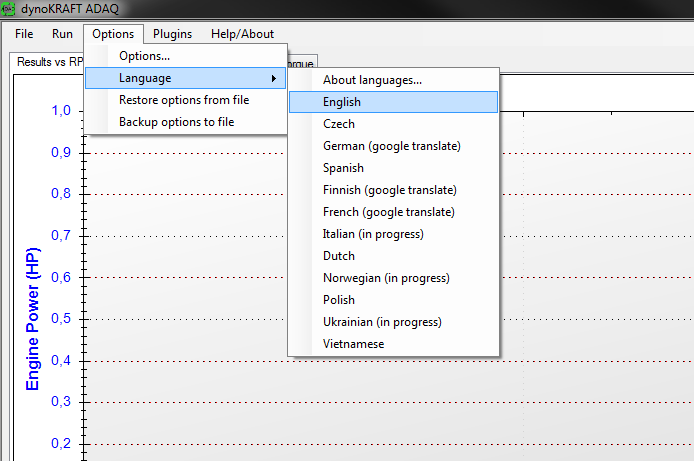The height and width of the screenshot is (461, 694).
Task: Open the Run menu
Action: (x=62, y=34)
